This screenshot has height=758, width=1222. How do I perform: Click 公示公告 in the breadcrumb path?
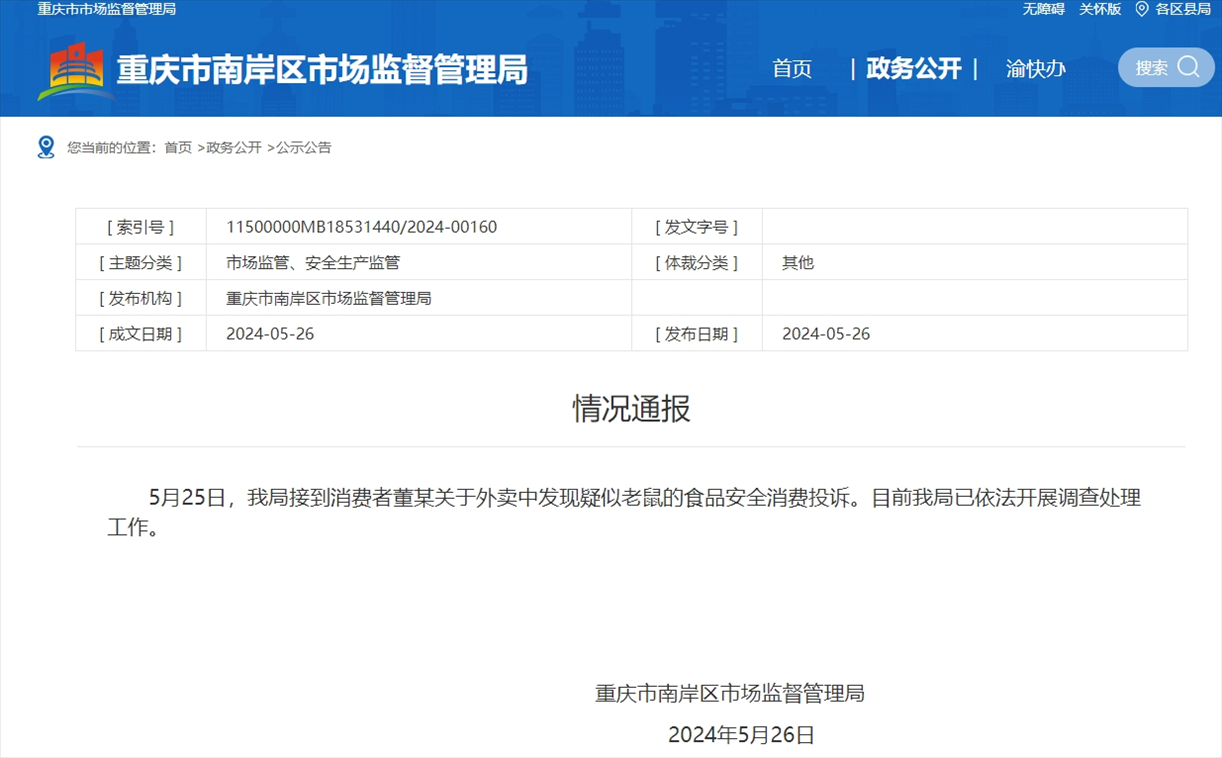click(304, 147)
